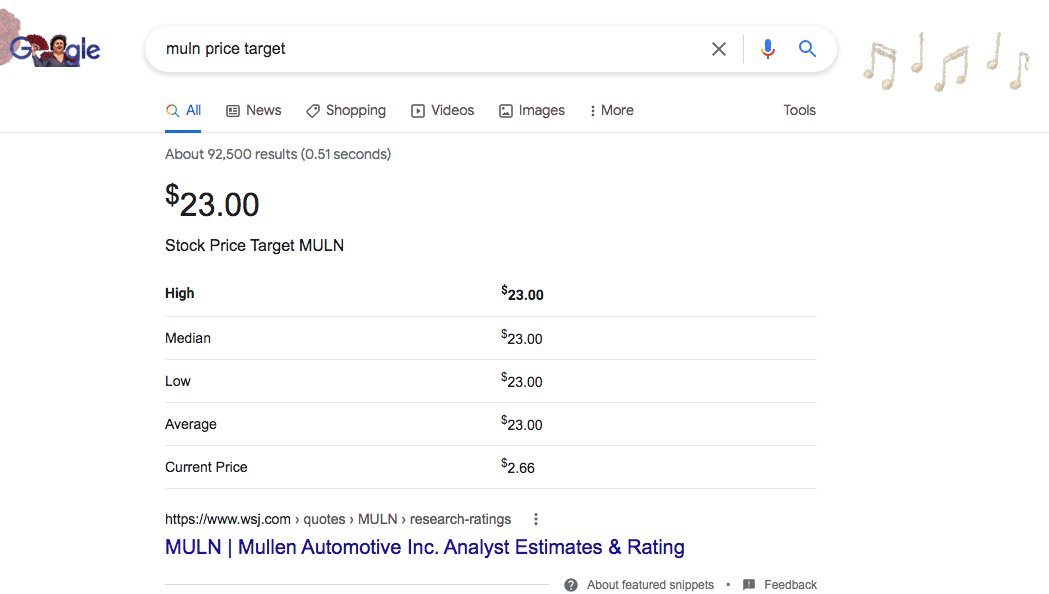This screenshot has width=1049, height=594.
Task: Click the High row label
Action: (x=179, y=294)
